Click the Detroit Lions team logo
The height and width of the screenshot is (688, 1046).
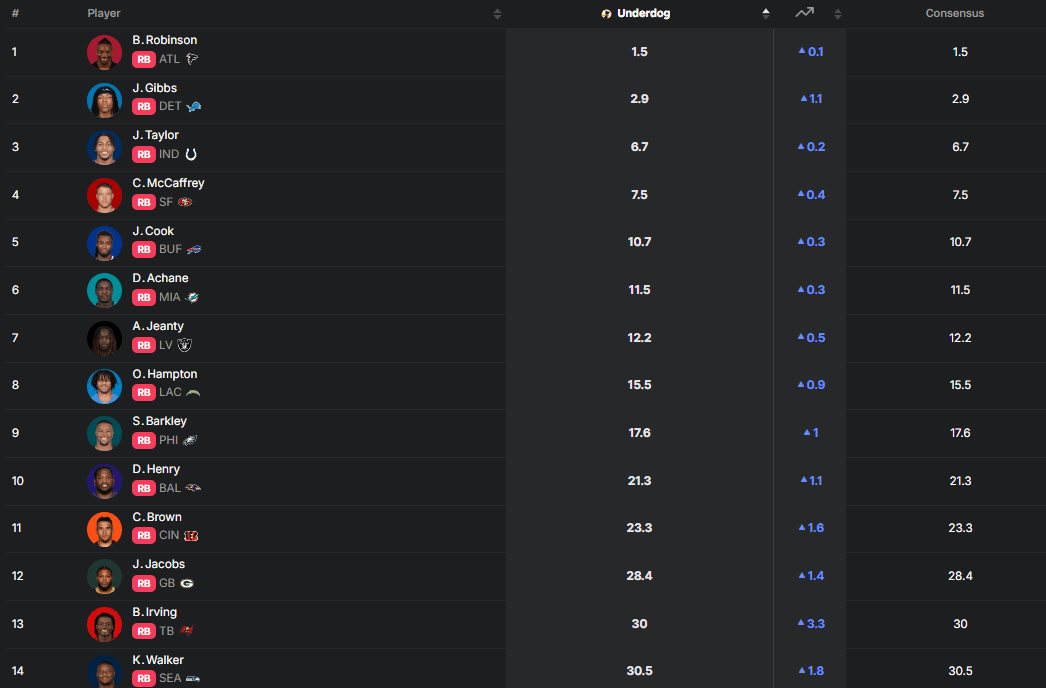[x=194, y=107]
